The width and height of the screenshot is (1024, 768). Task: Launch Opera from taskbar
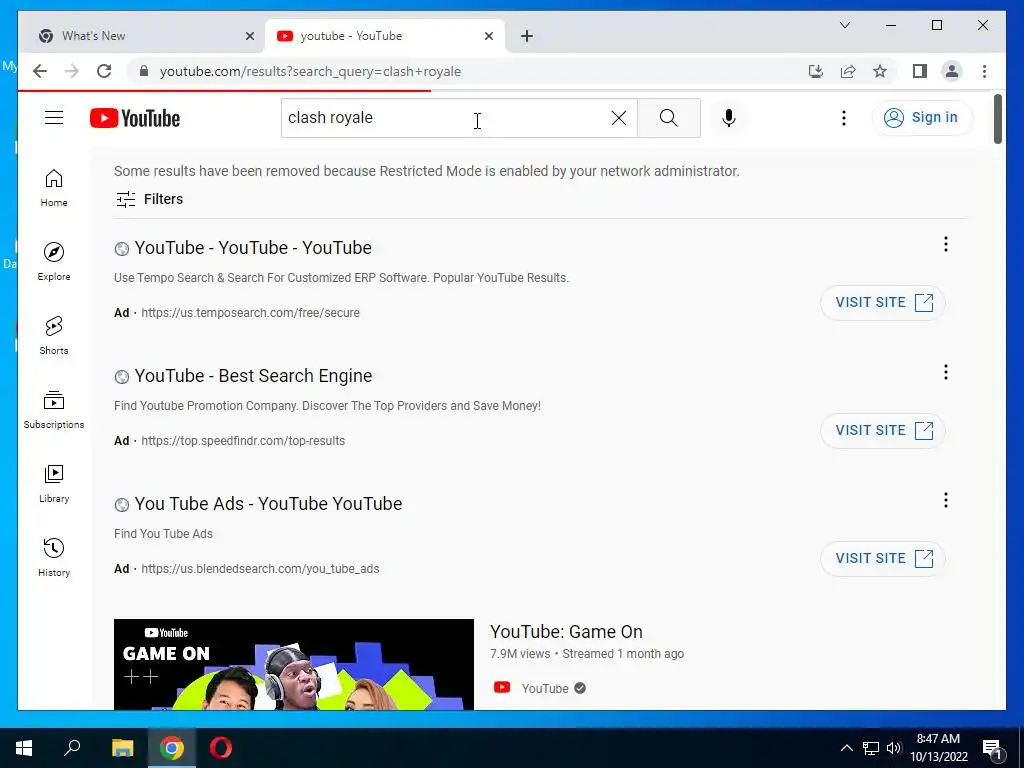pos(221,748)
